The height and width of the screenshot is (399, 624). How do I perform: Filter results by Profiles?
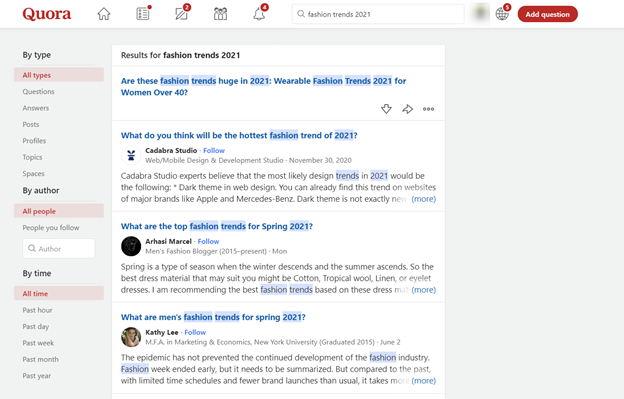tap(34, 141)
